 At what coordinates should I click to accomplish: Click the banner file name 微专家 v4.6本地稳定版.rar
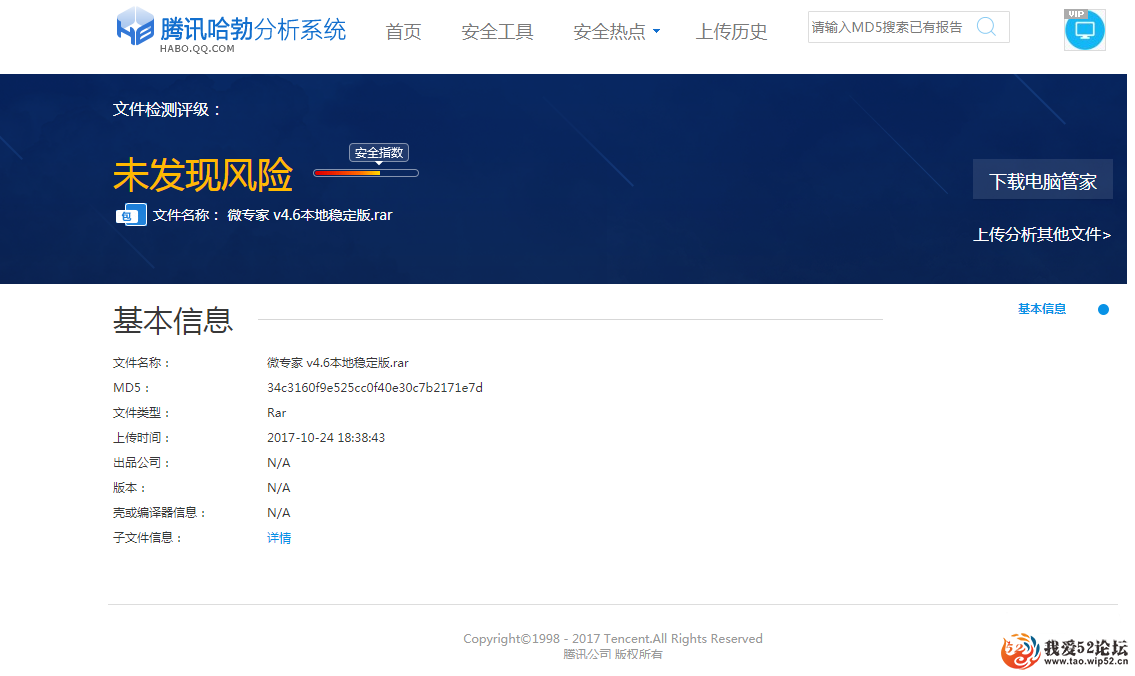click(310, 215)
